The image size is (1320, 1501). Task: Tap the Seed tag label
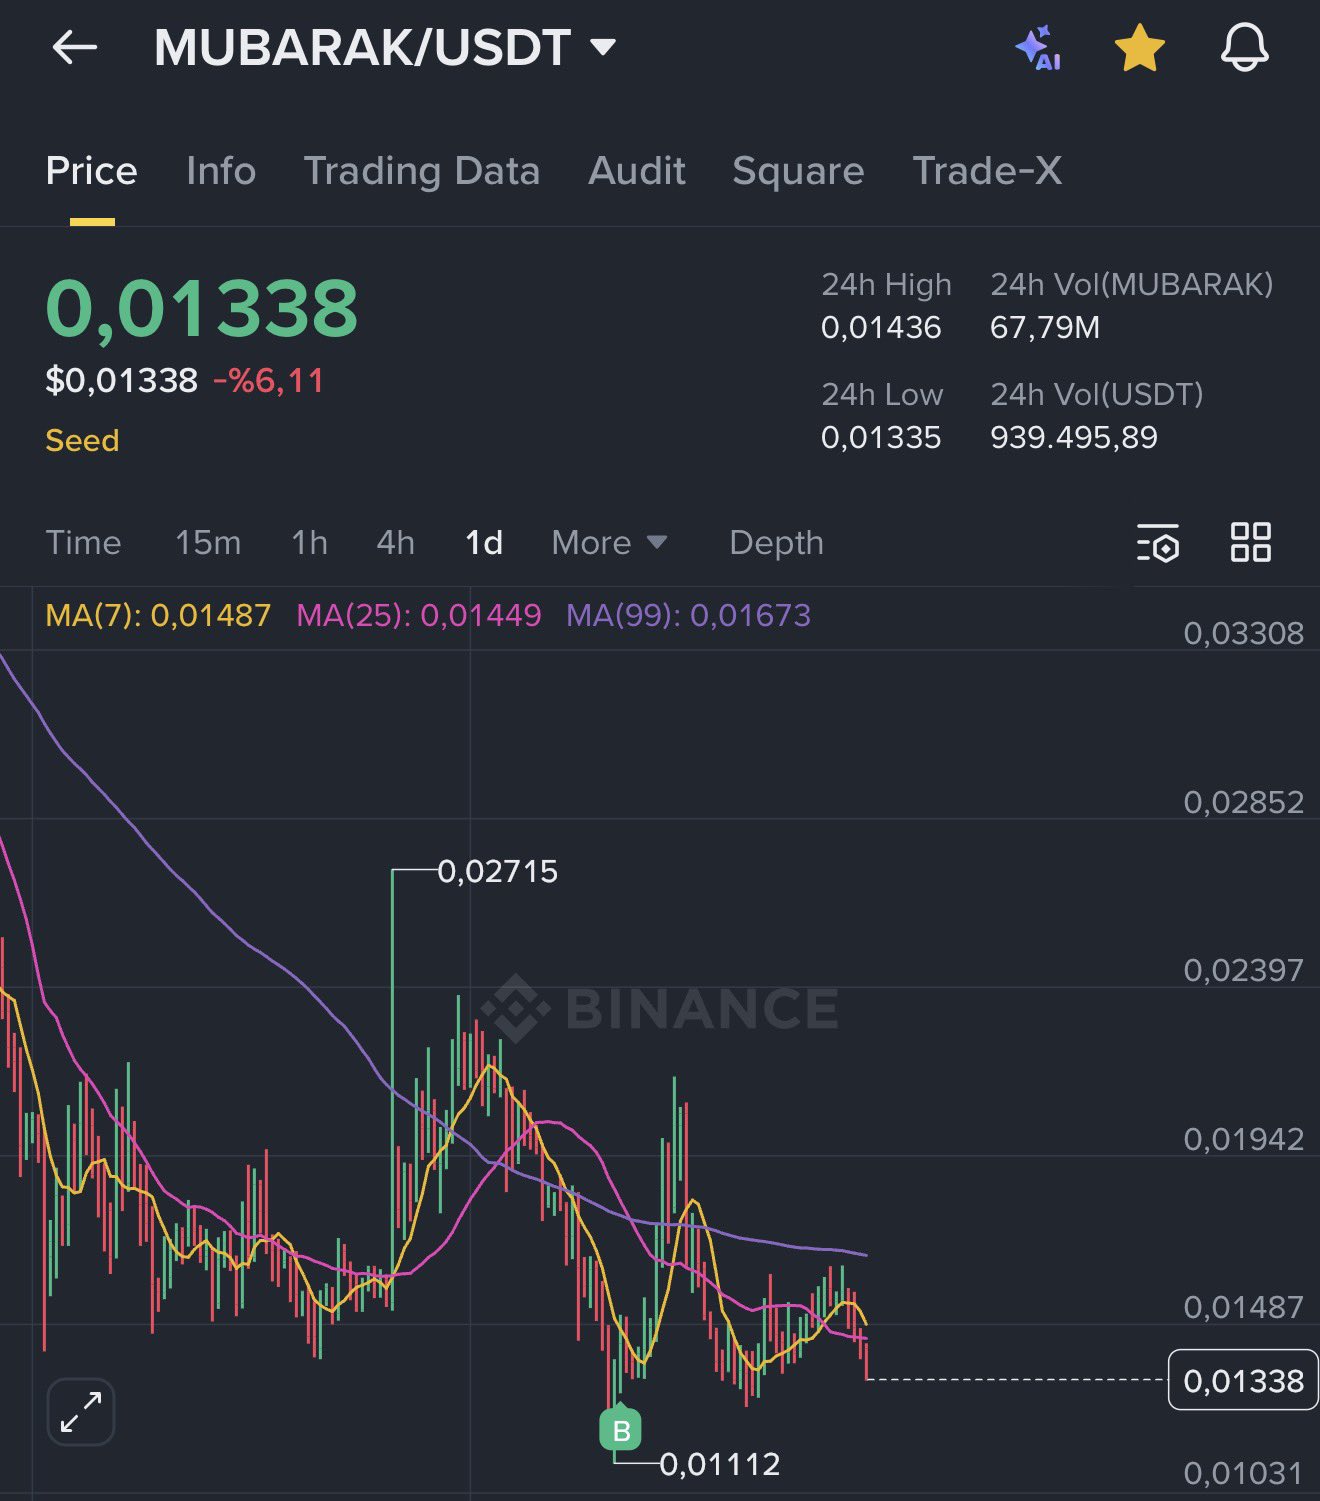tap(83, 440)
